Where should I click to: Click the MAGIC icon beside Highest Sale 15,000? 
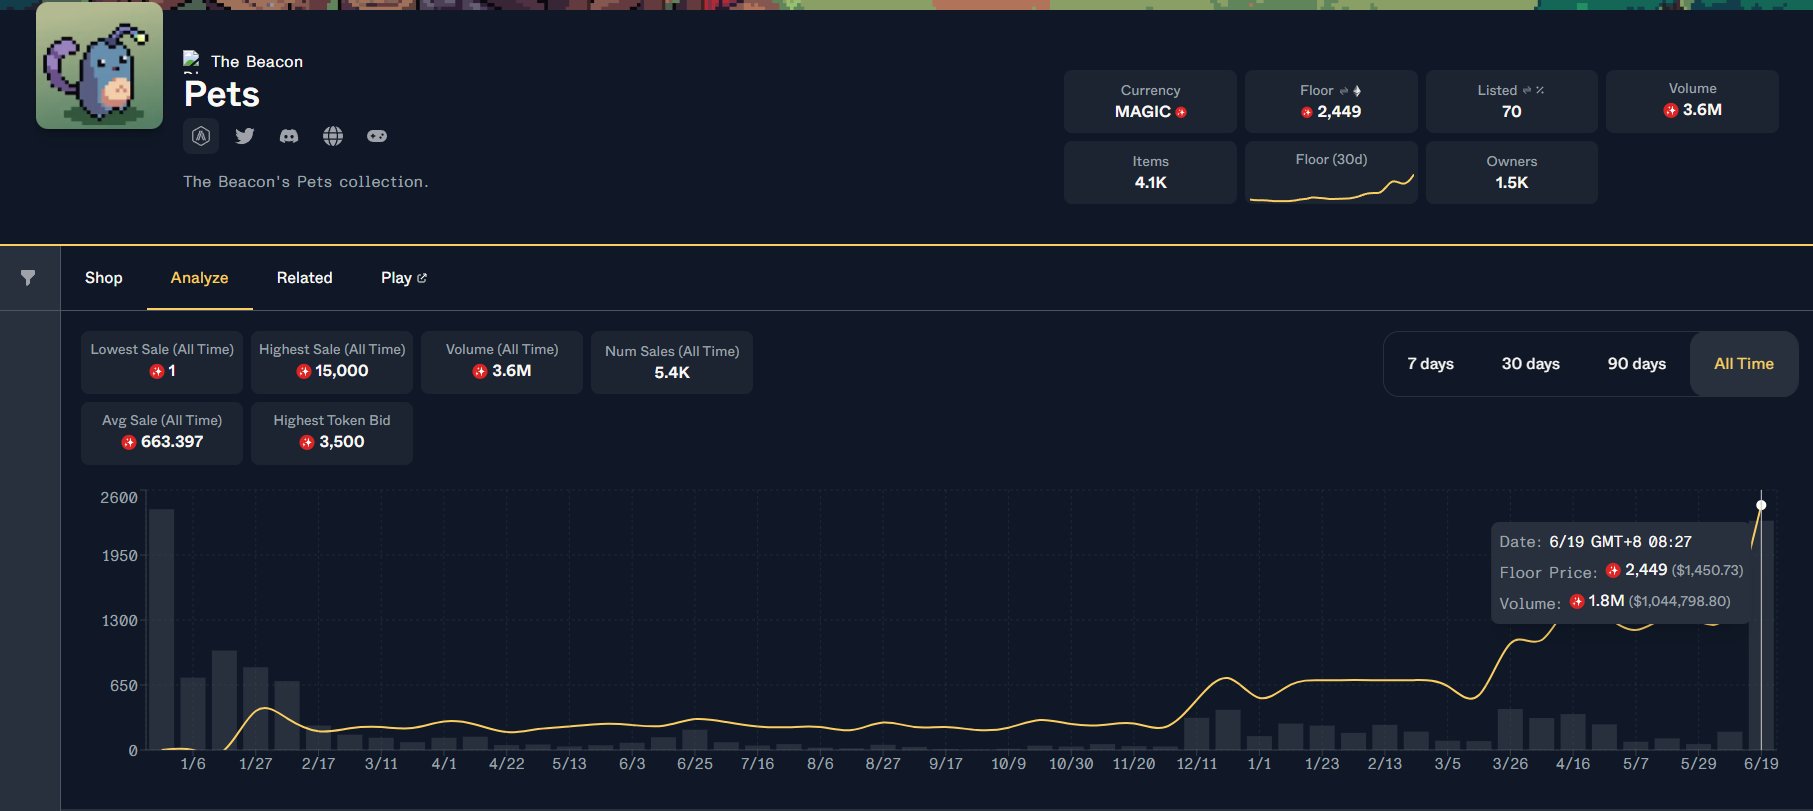click(x=304, y=371)
